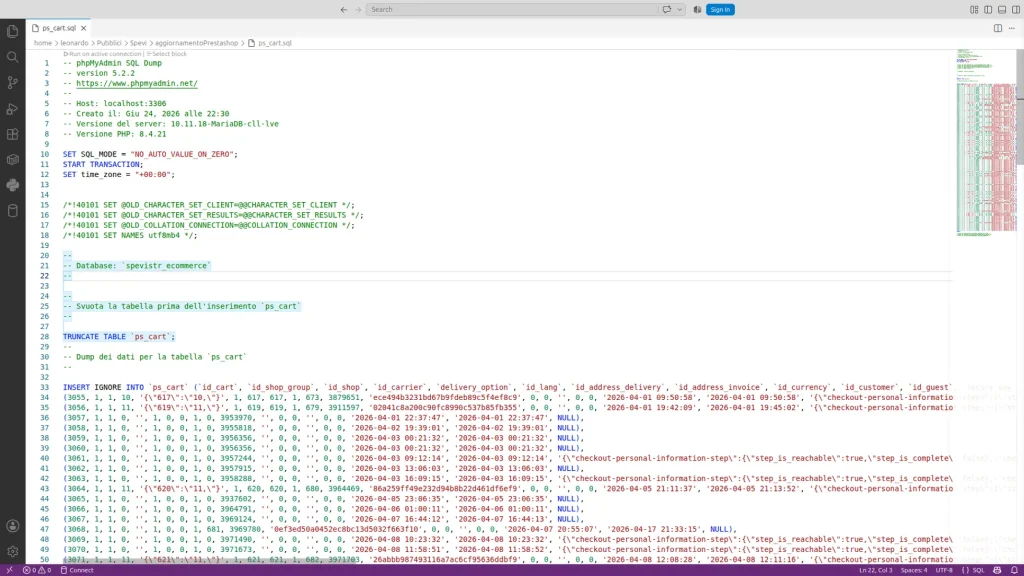Image resolution: width=1024 pixels, height=576 pixels.
Task: Close the ps_cart.sql tab
Action: point(84,28)
